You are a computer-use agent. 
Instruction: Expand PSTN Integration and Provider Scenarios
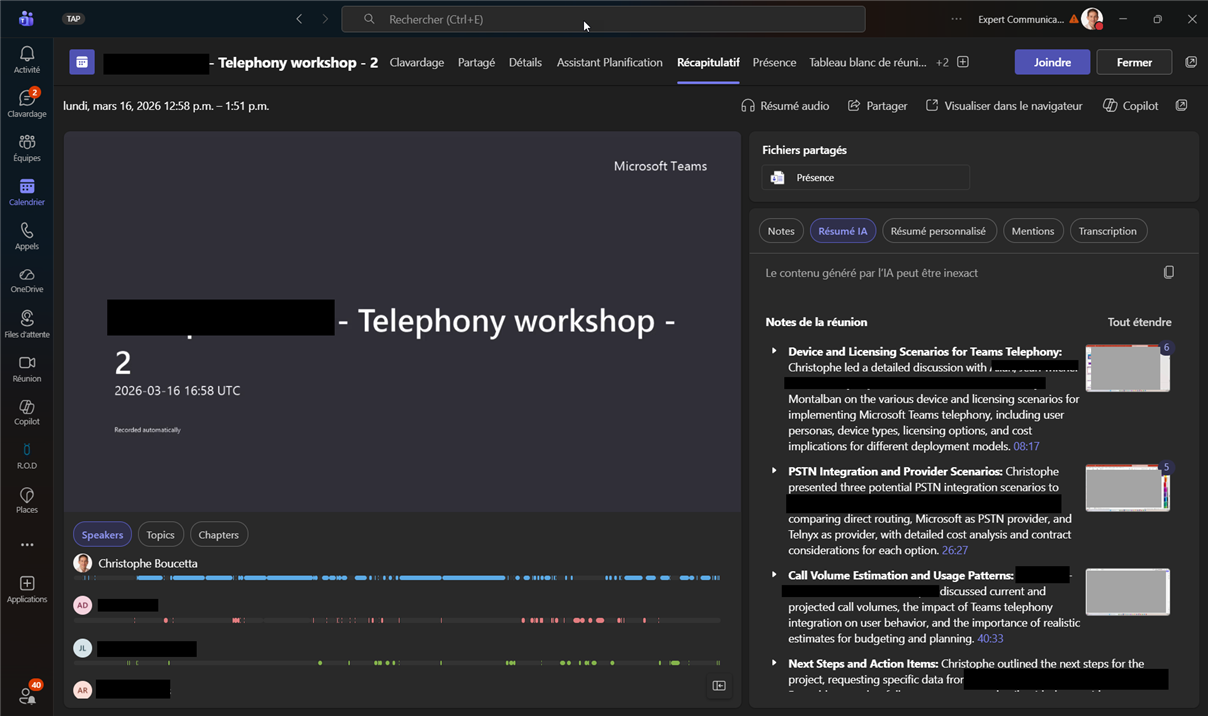click(x=774, y=471)
